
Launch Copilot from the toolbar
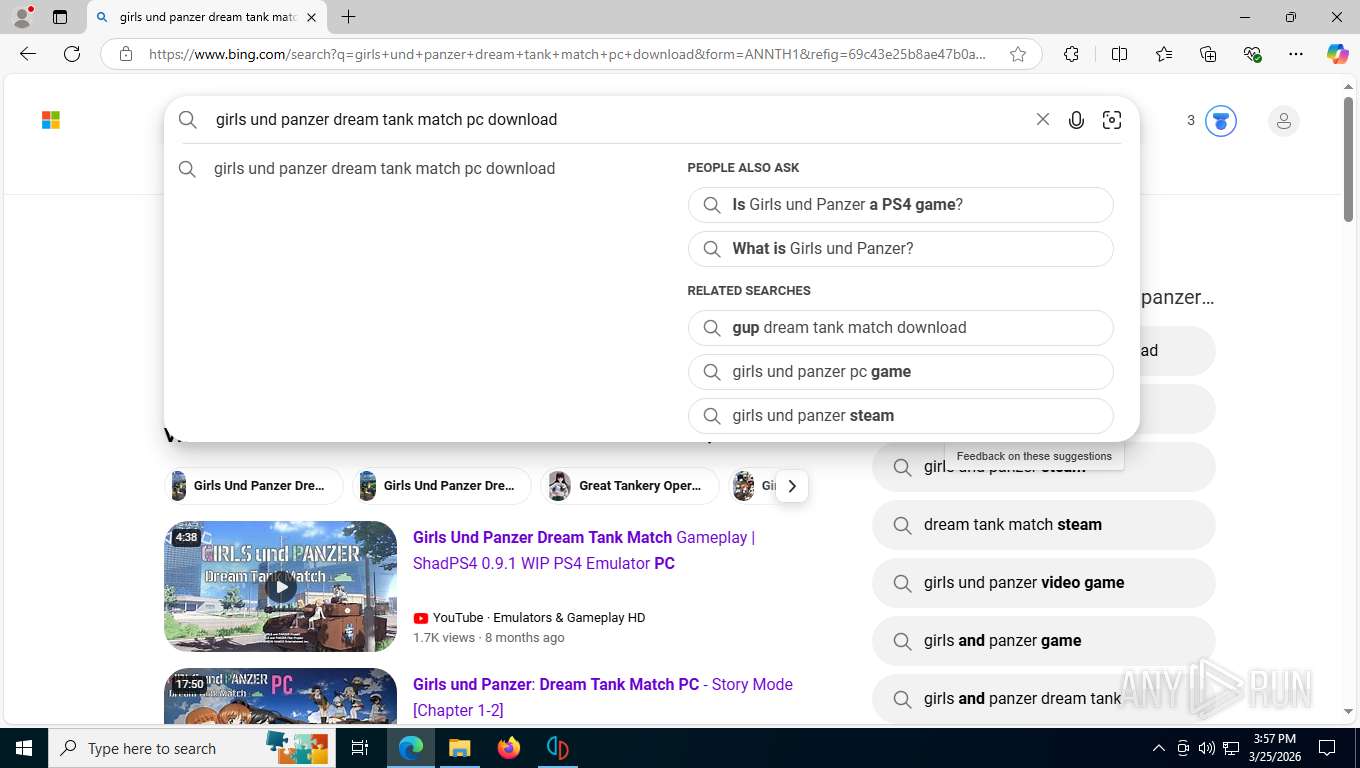1338,54
